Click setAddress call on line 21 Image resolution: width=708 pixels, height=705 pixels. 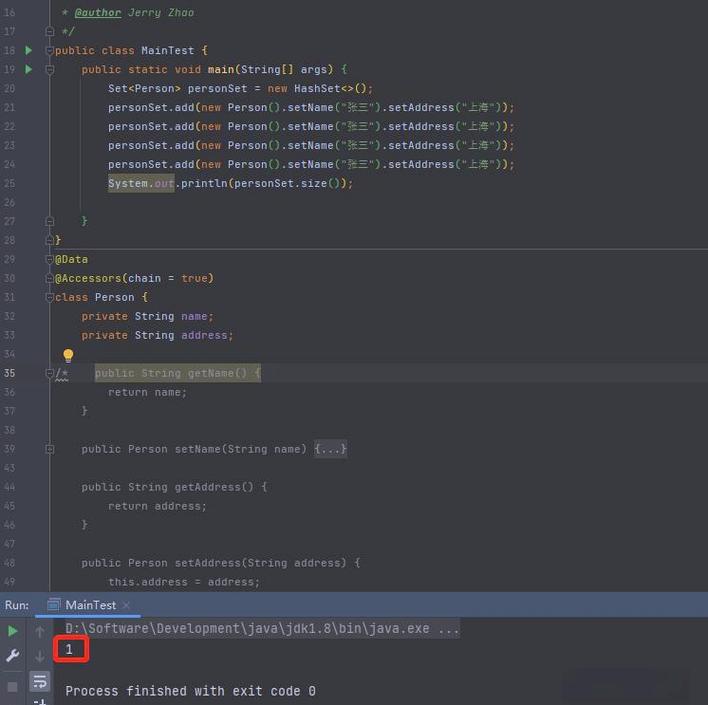(421, 107)
